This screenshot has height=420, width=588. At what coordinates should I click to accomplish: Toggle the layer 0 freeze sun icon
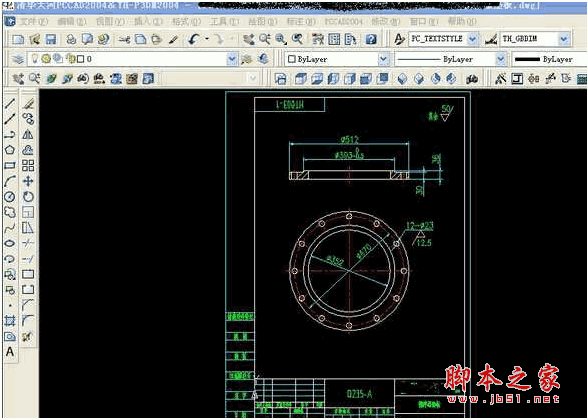coord(46,58)
